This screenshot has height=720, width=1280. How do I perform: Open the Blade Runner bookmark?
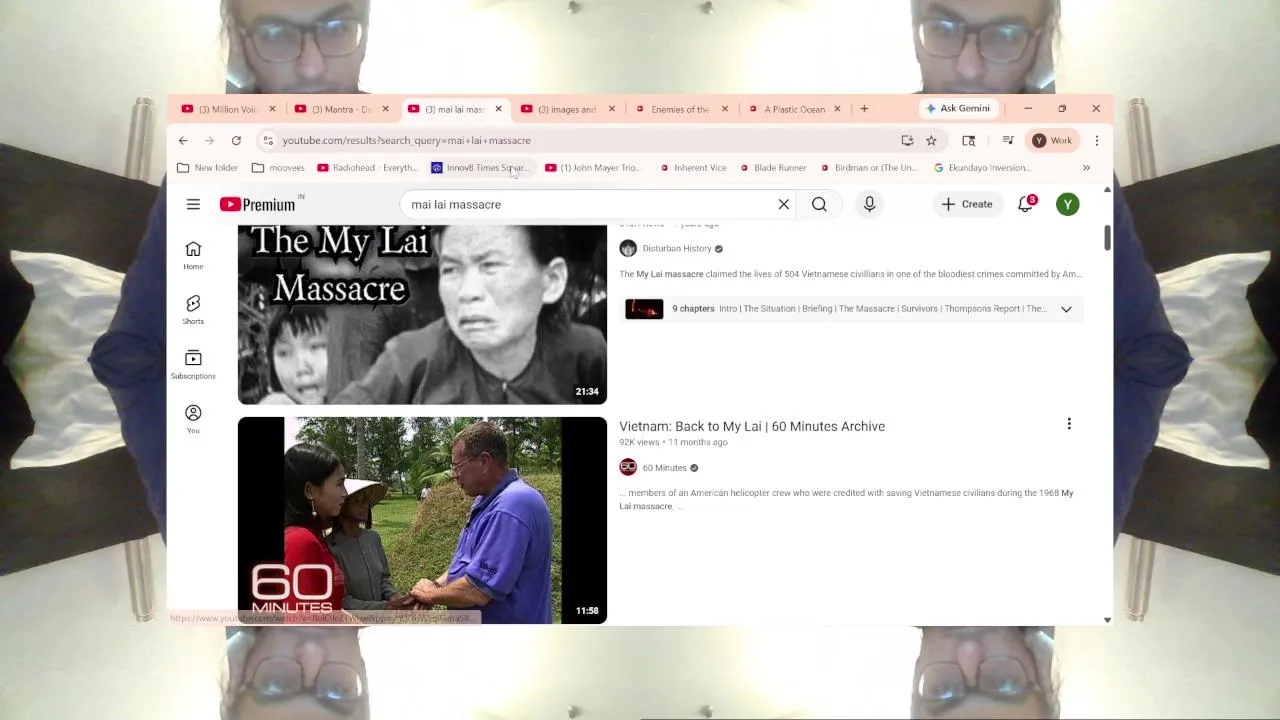click(x=772, y=167)
